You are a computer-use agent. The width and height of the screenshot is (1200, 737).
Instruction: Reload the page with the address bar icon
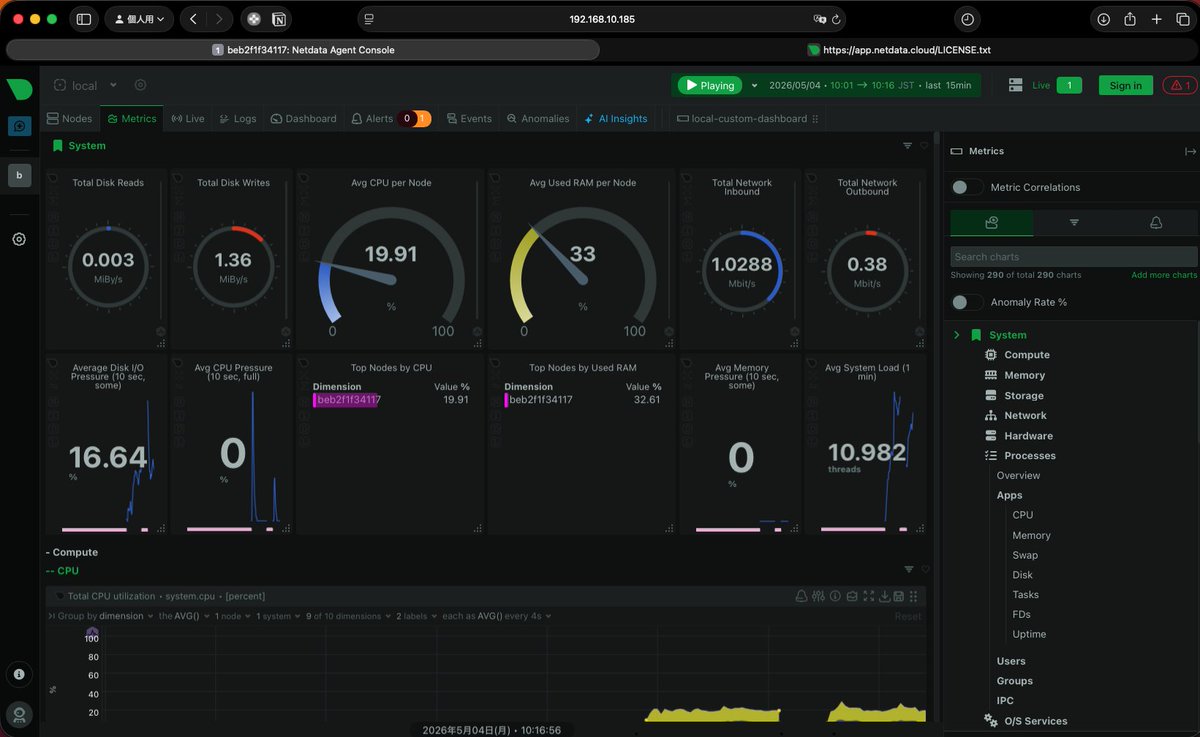coord(836,19)
